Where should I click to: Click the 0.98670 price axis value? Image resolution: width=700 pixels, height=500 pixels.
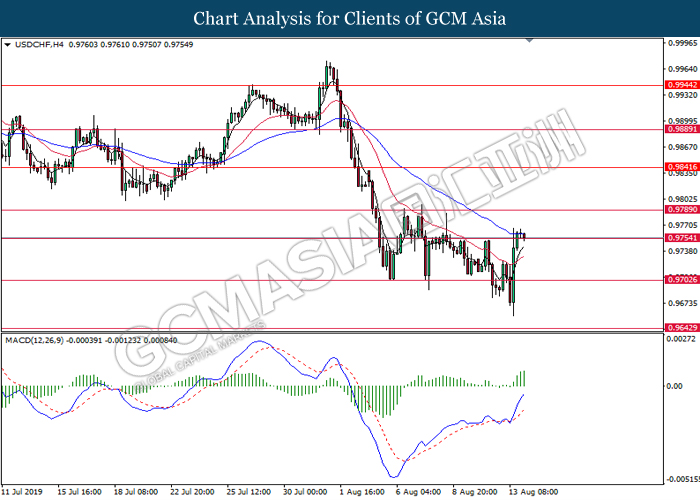pyautogui.click(x=683, y=147)
